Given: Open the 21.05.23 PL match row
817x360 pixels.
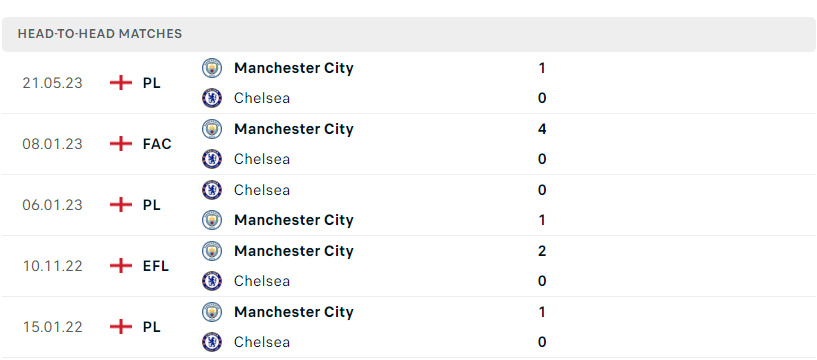Looking at the screenshot, I should [x=408, y=83].
